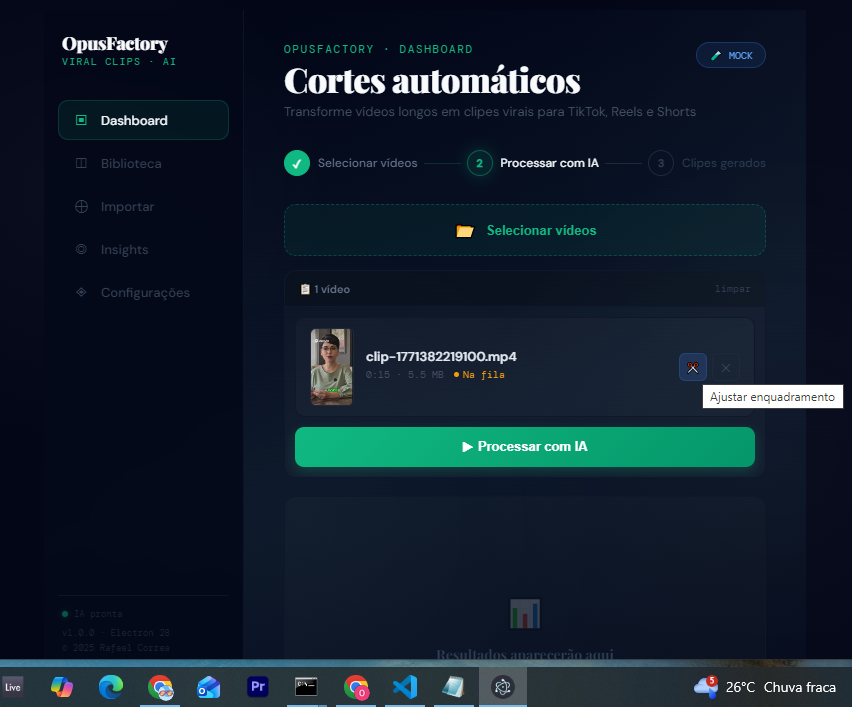
Task: Open the Configurações sidebar icon
Action: pyautogui.click(x=79, y=292)
